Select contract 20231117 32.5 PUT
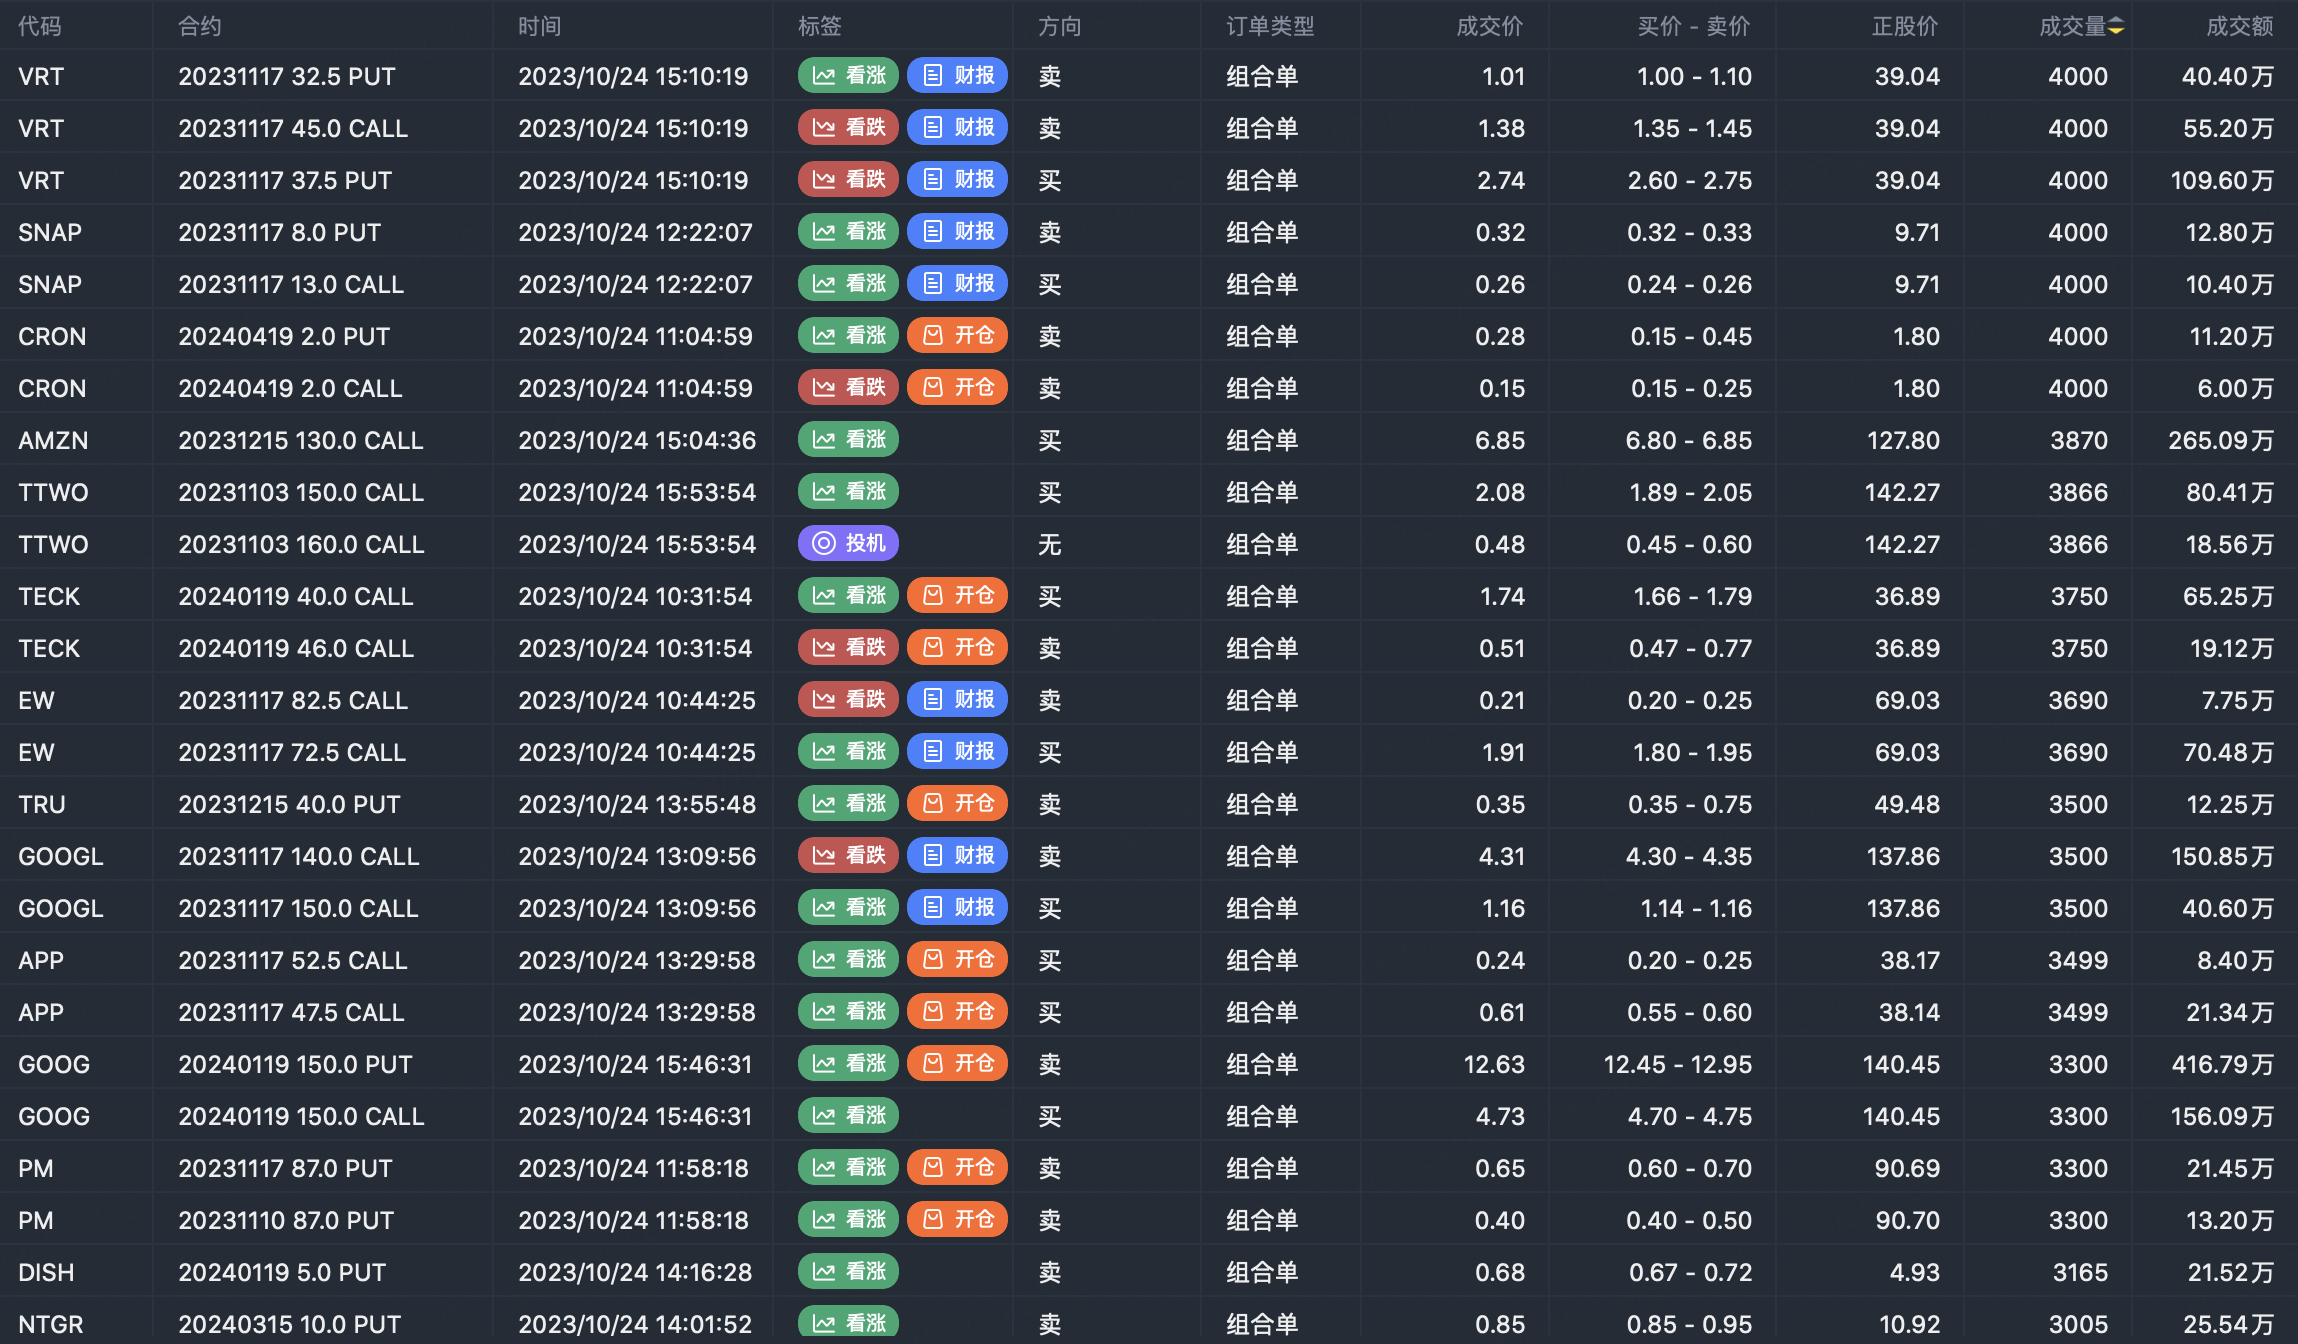This screenshot has height=1344, width=2298. pyautogui.click(x=287, y=77)
